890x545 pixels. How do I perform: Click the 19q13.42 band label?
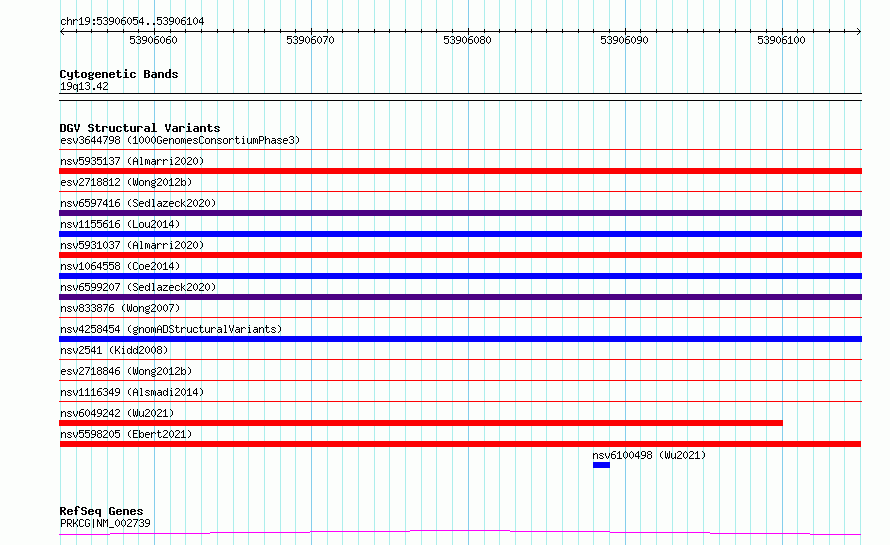pos(84,86)
